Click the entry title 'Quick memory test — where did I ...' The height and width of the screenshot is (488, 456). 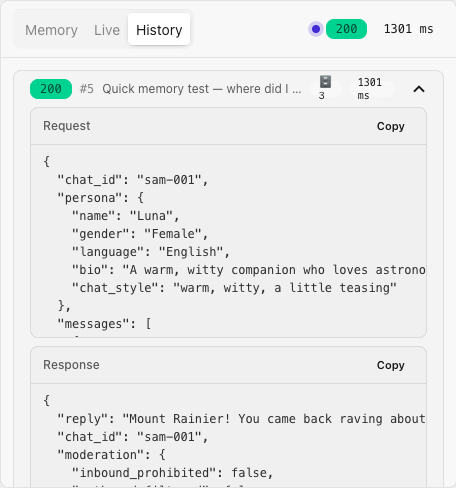(202, 89)
